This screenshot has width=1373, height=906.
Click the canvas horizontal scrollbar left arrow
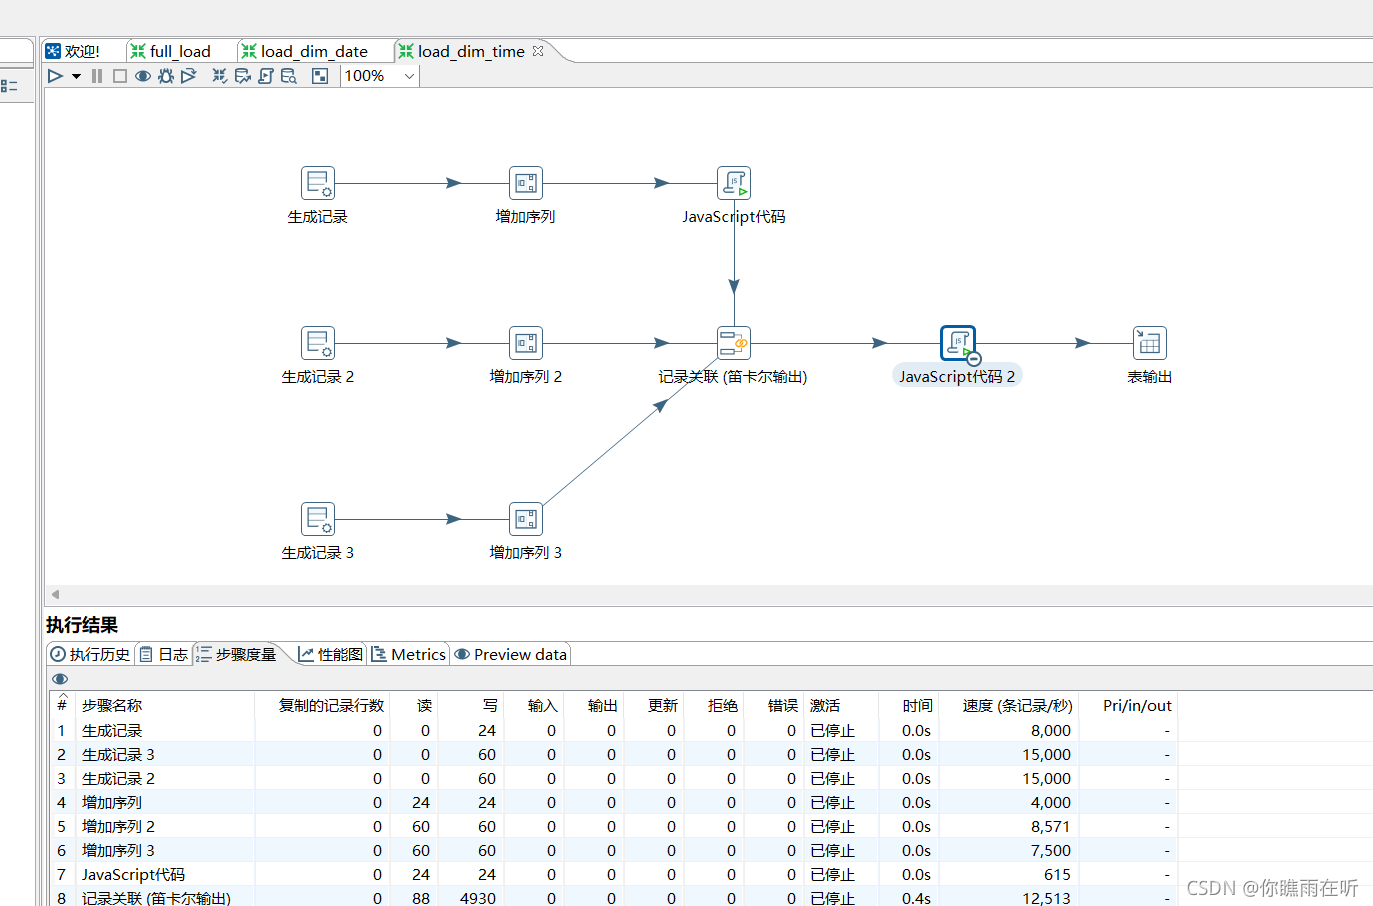pyautogui.click(x=55, y=594)
